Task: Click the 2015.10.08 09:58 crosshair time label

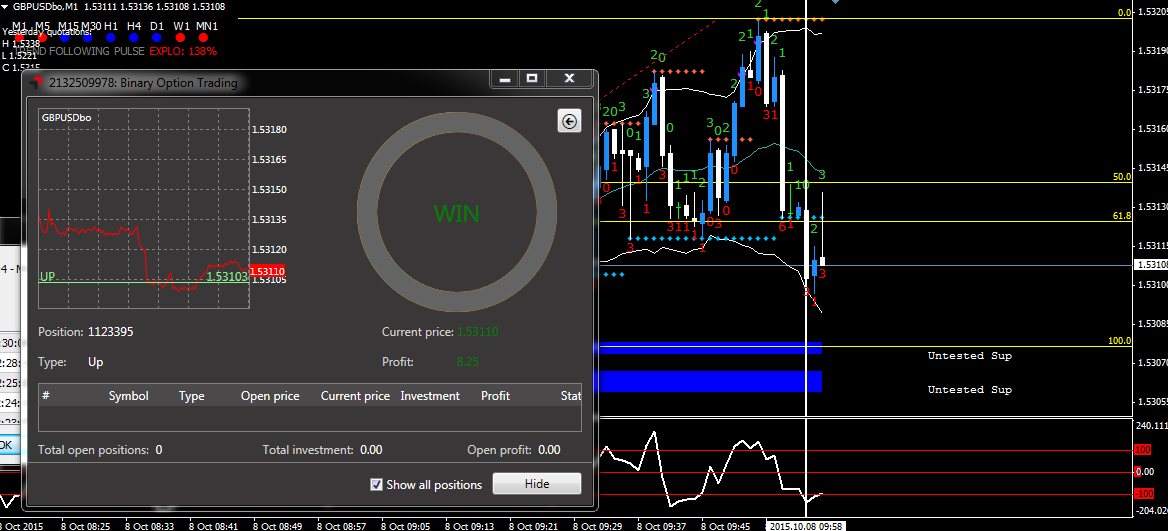Action: pyautogui.click(x=804, y=526)
